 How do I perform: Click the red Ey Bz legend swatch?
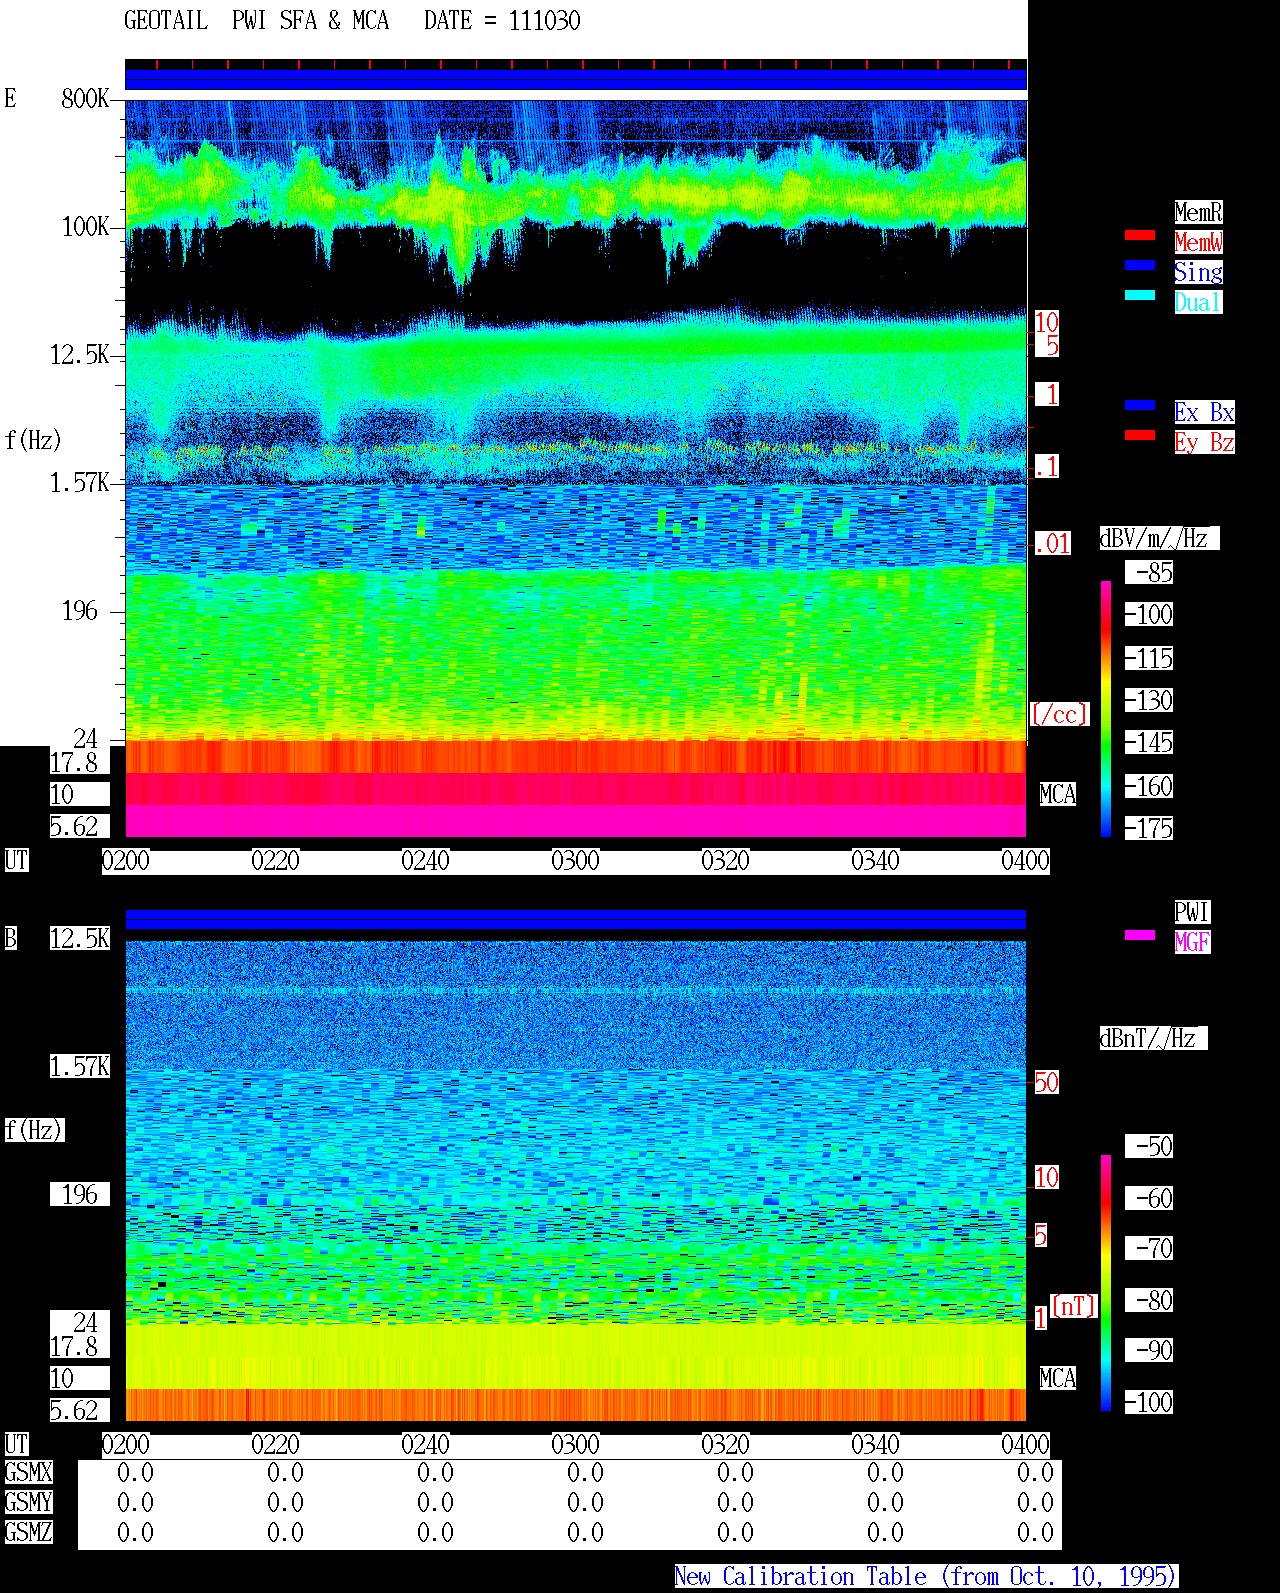(x=1139, y=435)
